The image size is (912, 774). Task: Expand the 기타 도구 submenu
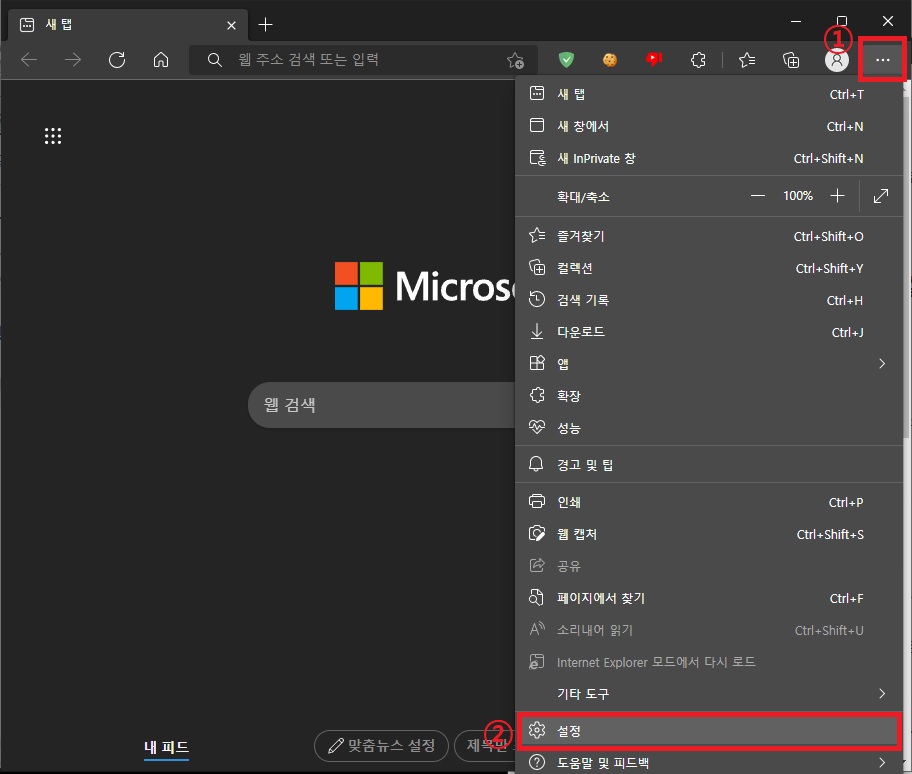pyautogui.click(x=708, y=693)
